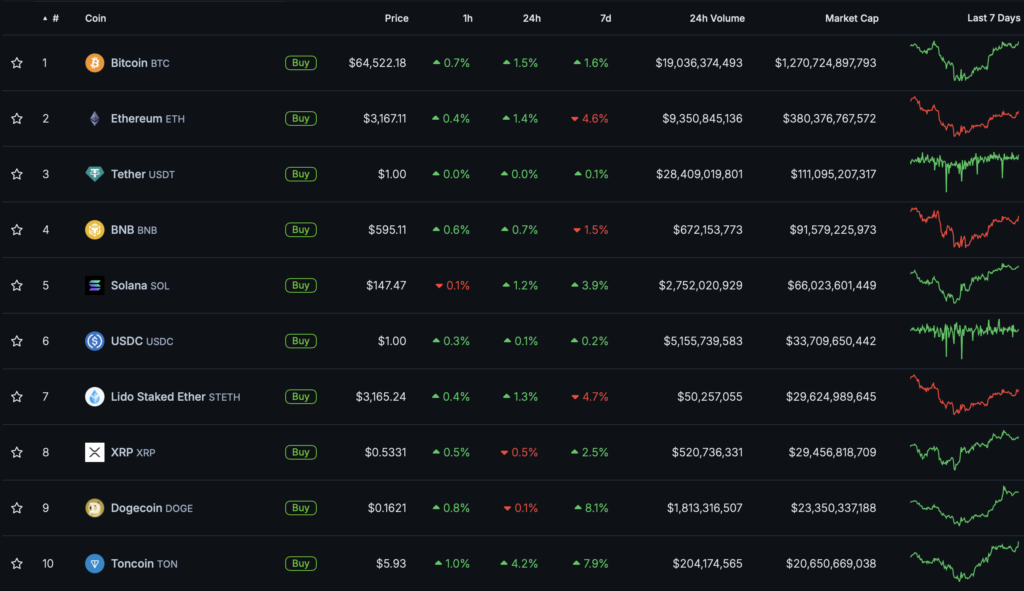Click the BNB coin logo icon
Image resolution: width=1024 pixels, height=591 pixels.
pos(94,230)
